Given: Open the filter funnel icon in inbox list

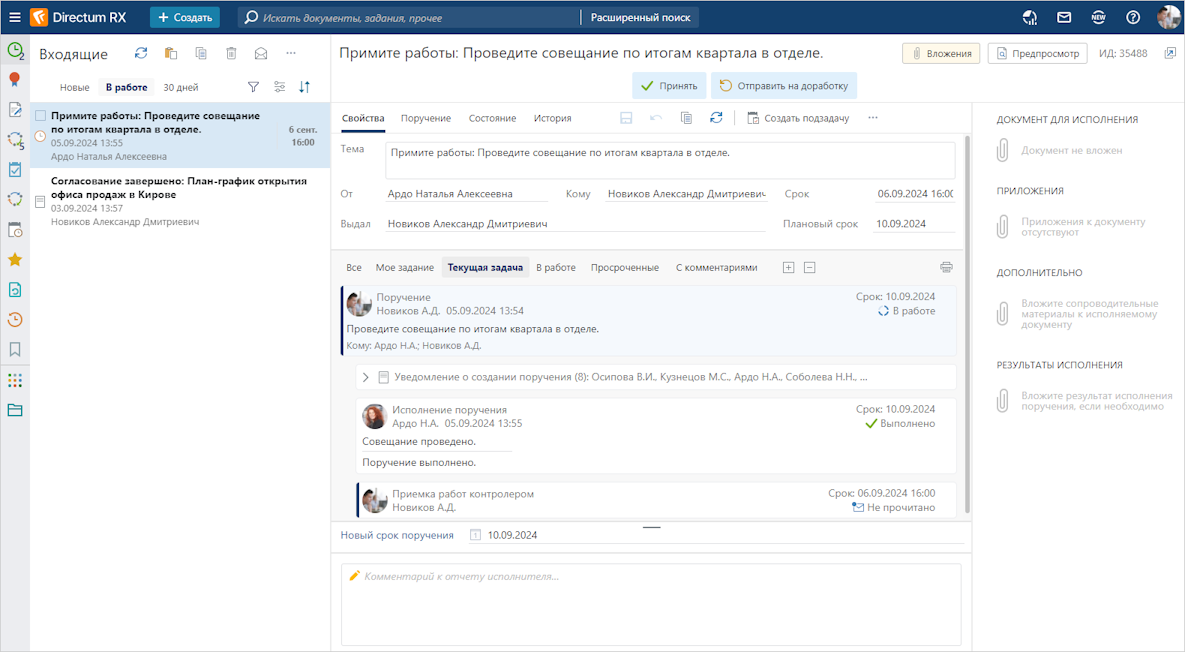Looking at the screenshot, I should (253, 87).
